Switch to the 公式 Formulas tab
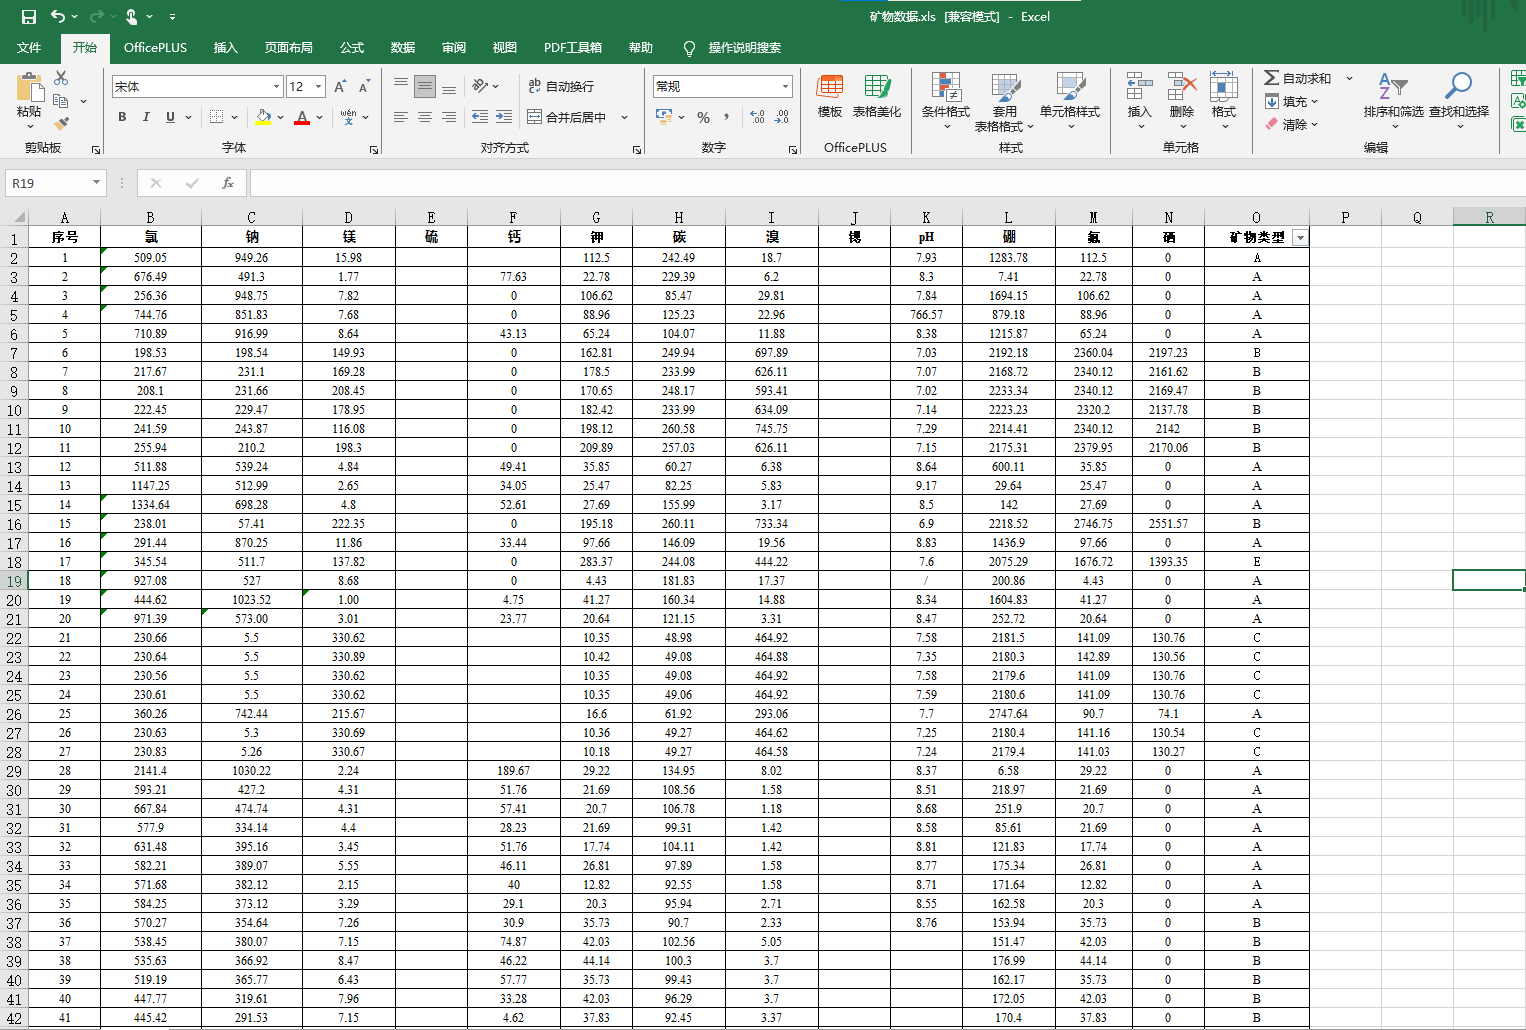The height and width of the screenshot is (1030, 1526). pos(352,47)
